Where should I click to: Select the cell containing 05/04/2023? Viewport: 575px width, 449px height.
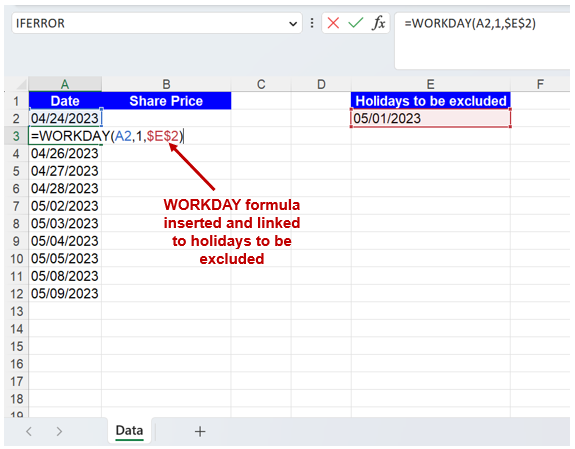pos(65,241)
